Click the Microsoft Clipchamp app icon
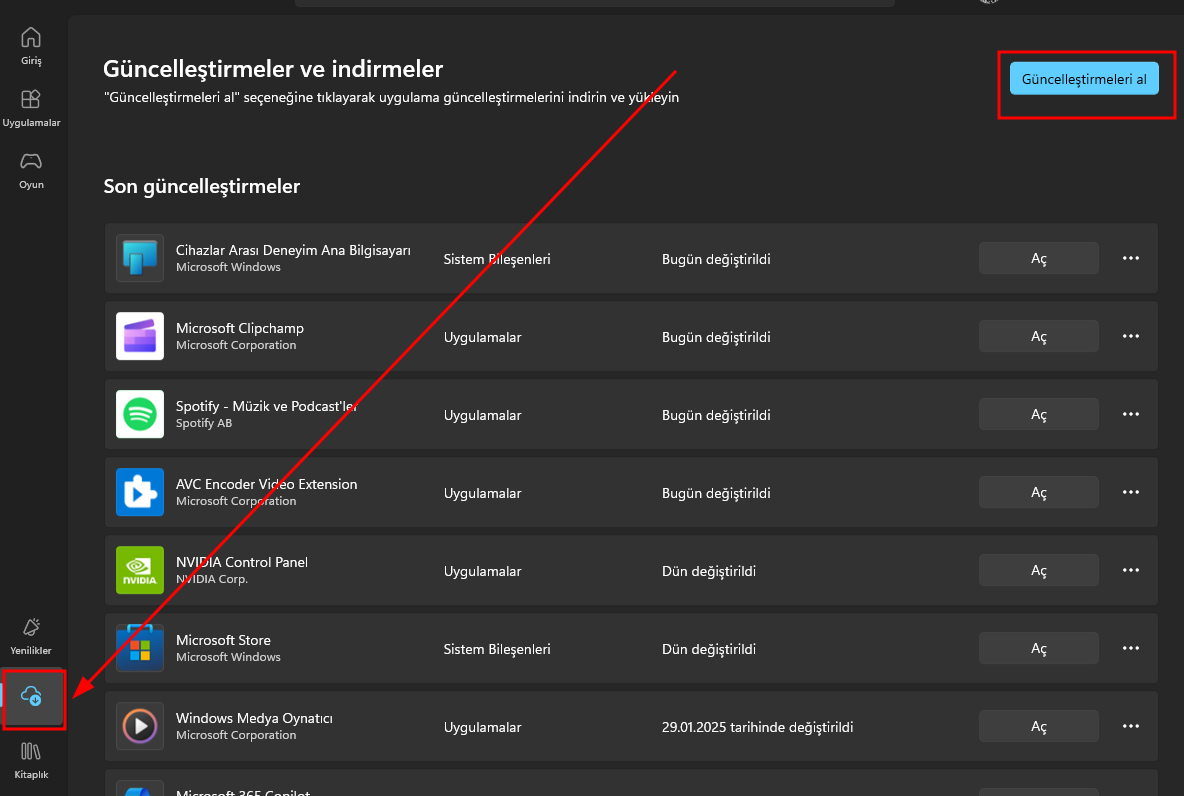Screen dimensions: 1184x796 (140, 336)
